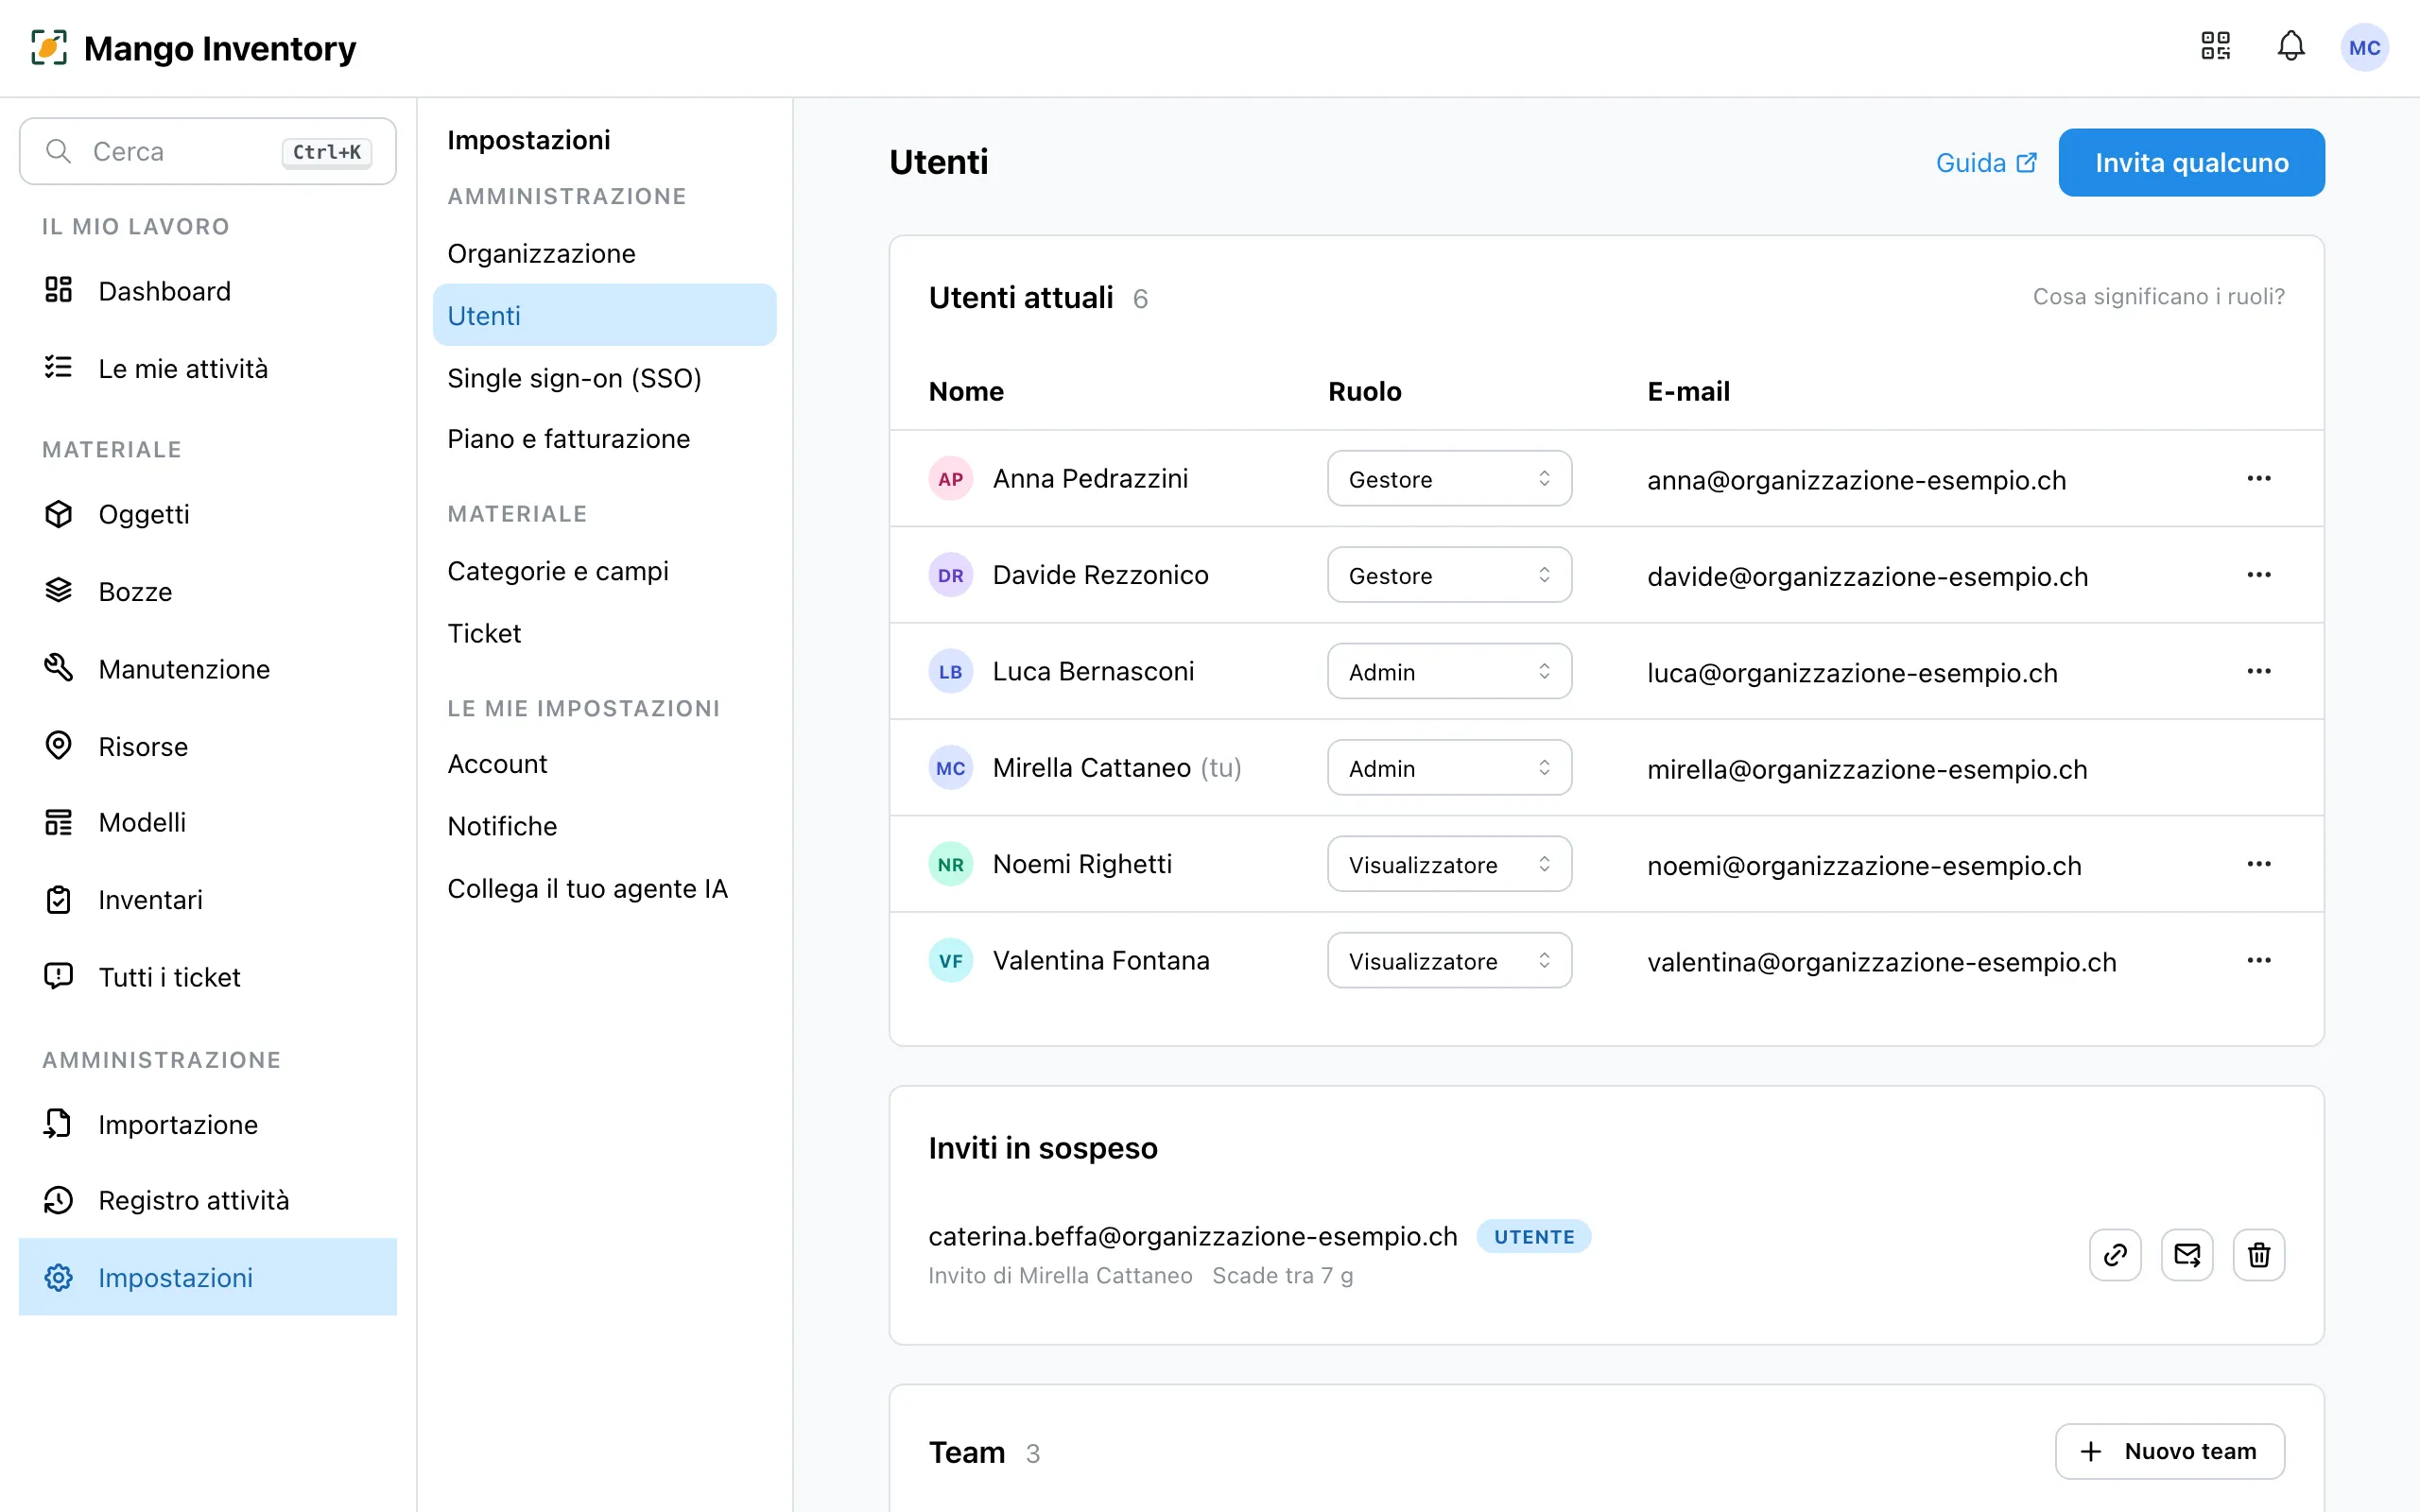Open Categorie e campi settings
This screenshot has width=2420, height=1512.
point(604,571)
